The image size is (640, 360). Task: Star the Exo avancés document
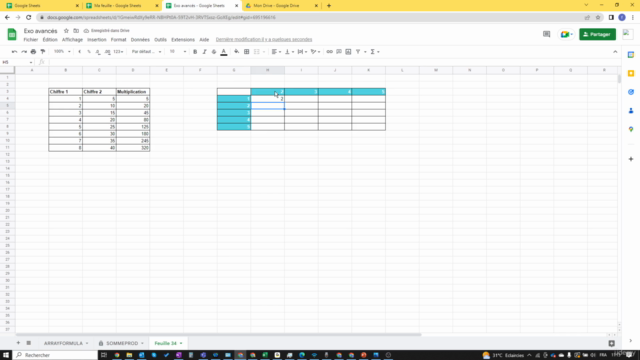(x=66, y=31)
